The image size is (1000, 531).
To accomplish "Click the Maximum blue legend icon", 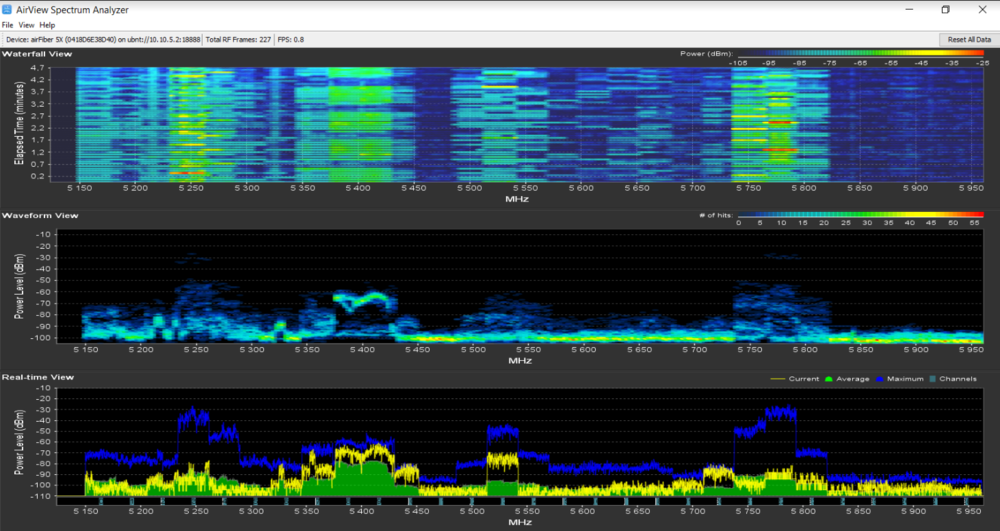I will pos(879,379).
